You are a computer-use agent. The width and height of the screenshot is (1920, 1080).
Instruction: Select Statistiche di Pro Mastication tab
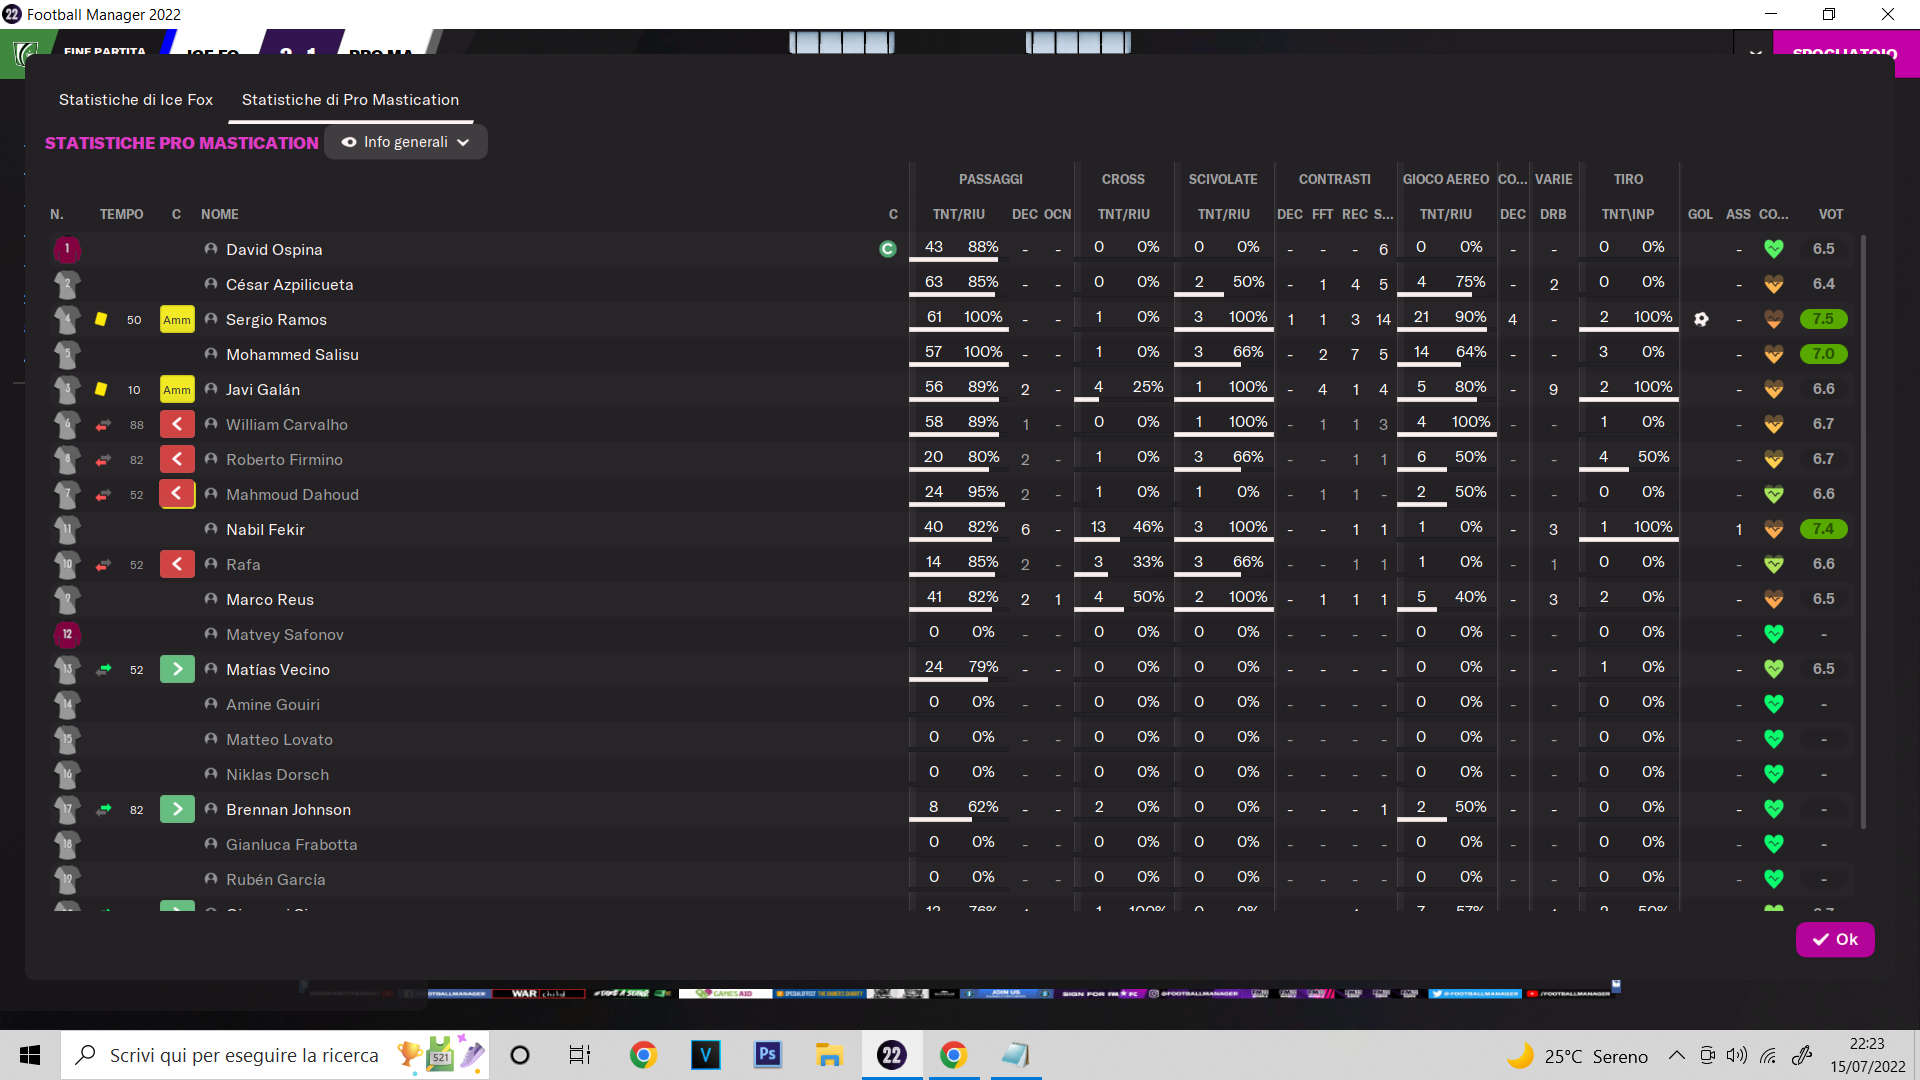pyautogui.click(x=350, y=100)
